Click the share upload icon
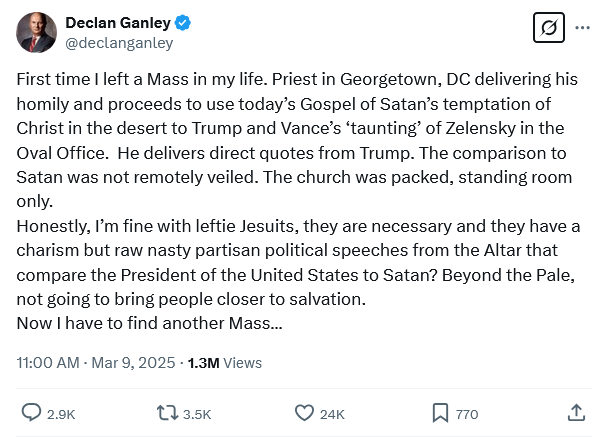Viewport: 609px width, 437px height. click(576, 412)
